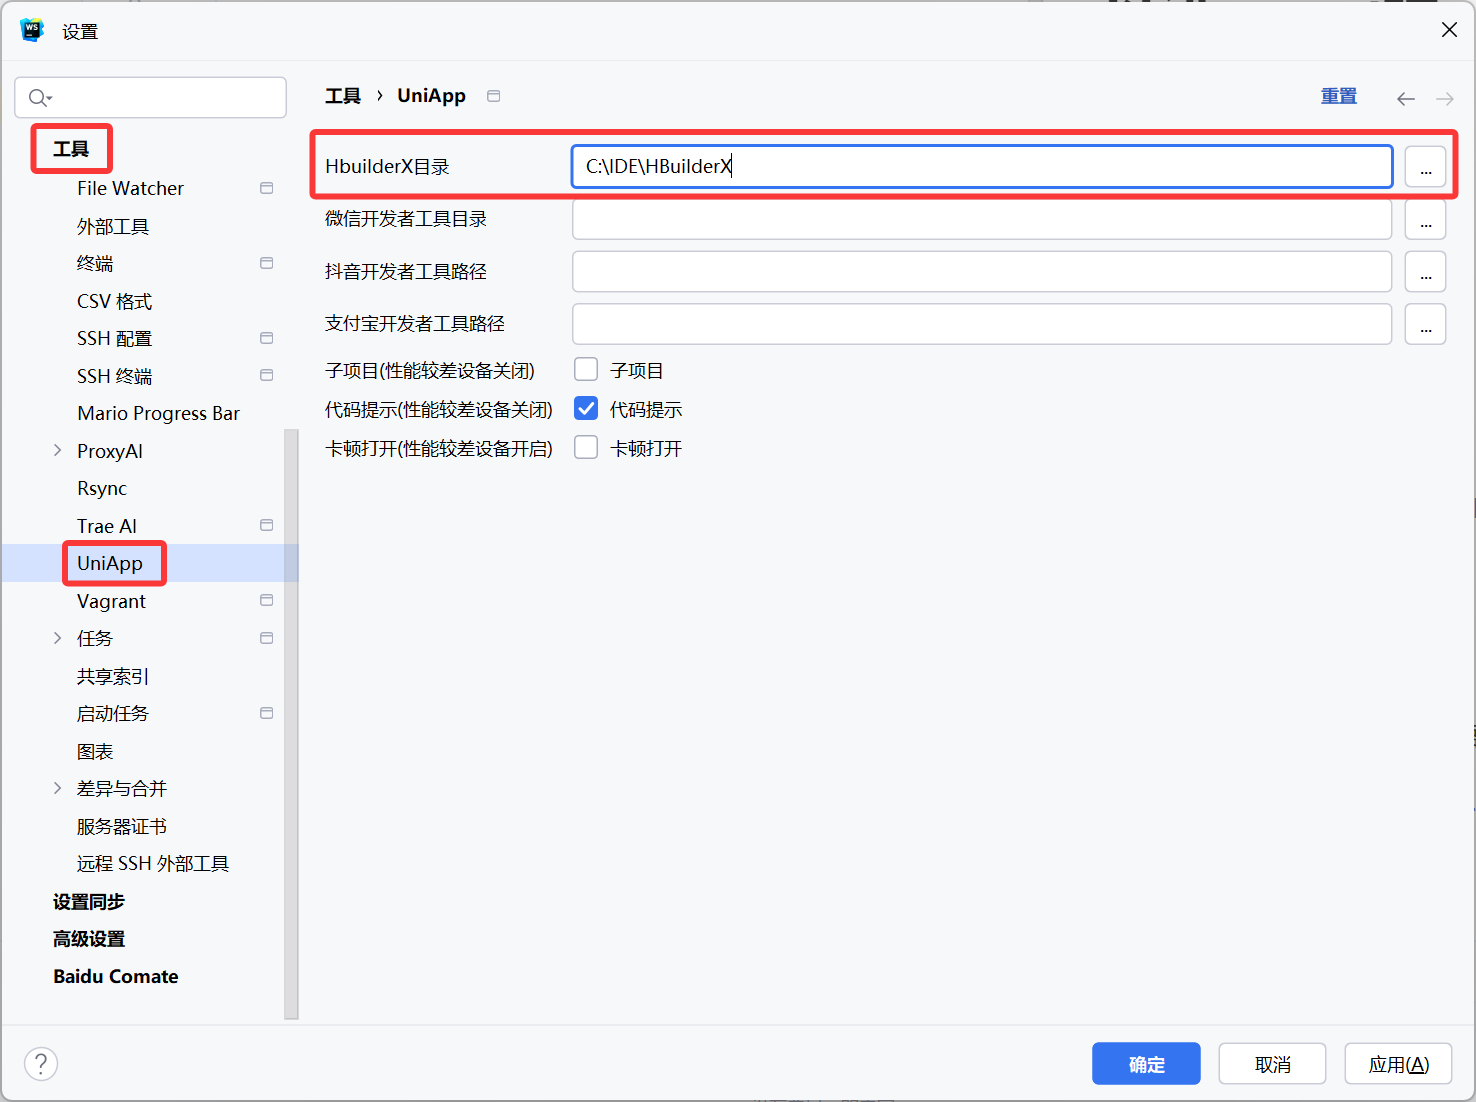Click the 支付宝开发者工具路径 field
Viewport: 1476px width, 1102px height.
tap(982, 324)
